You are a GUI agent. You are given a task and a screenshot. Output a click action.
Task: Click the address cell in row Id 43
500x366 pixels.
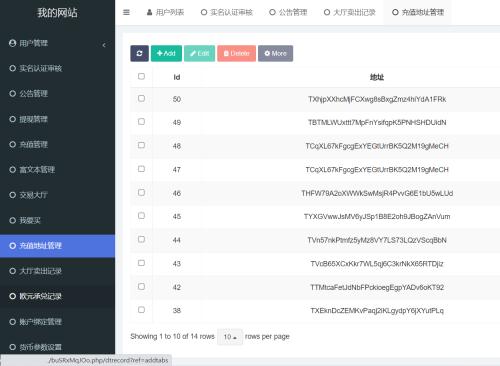(x=377, y=264)
